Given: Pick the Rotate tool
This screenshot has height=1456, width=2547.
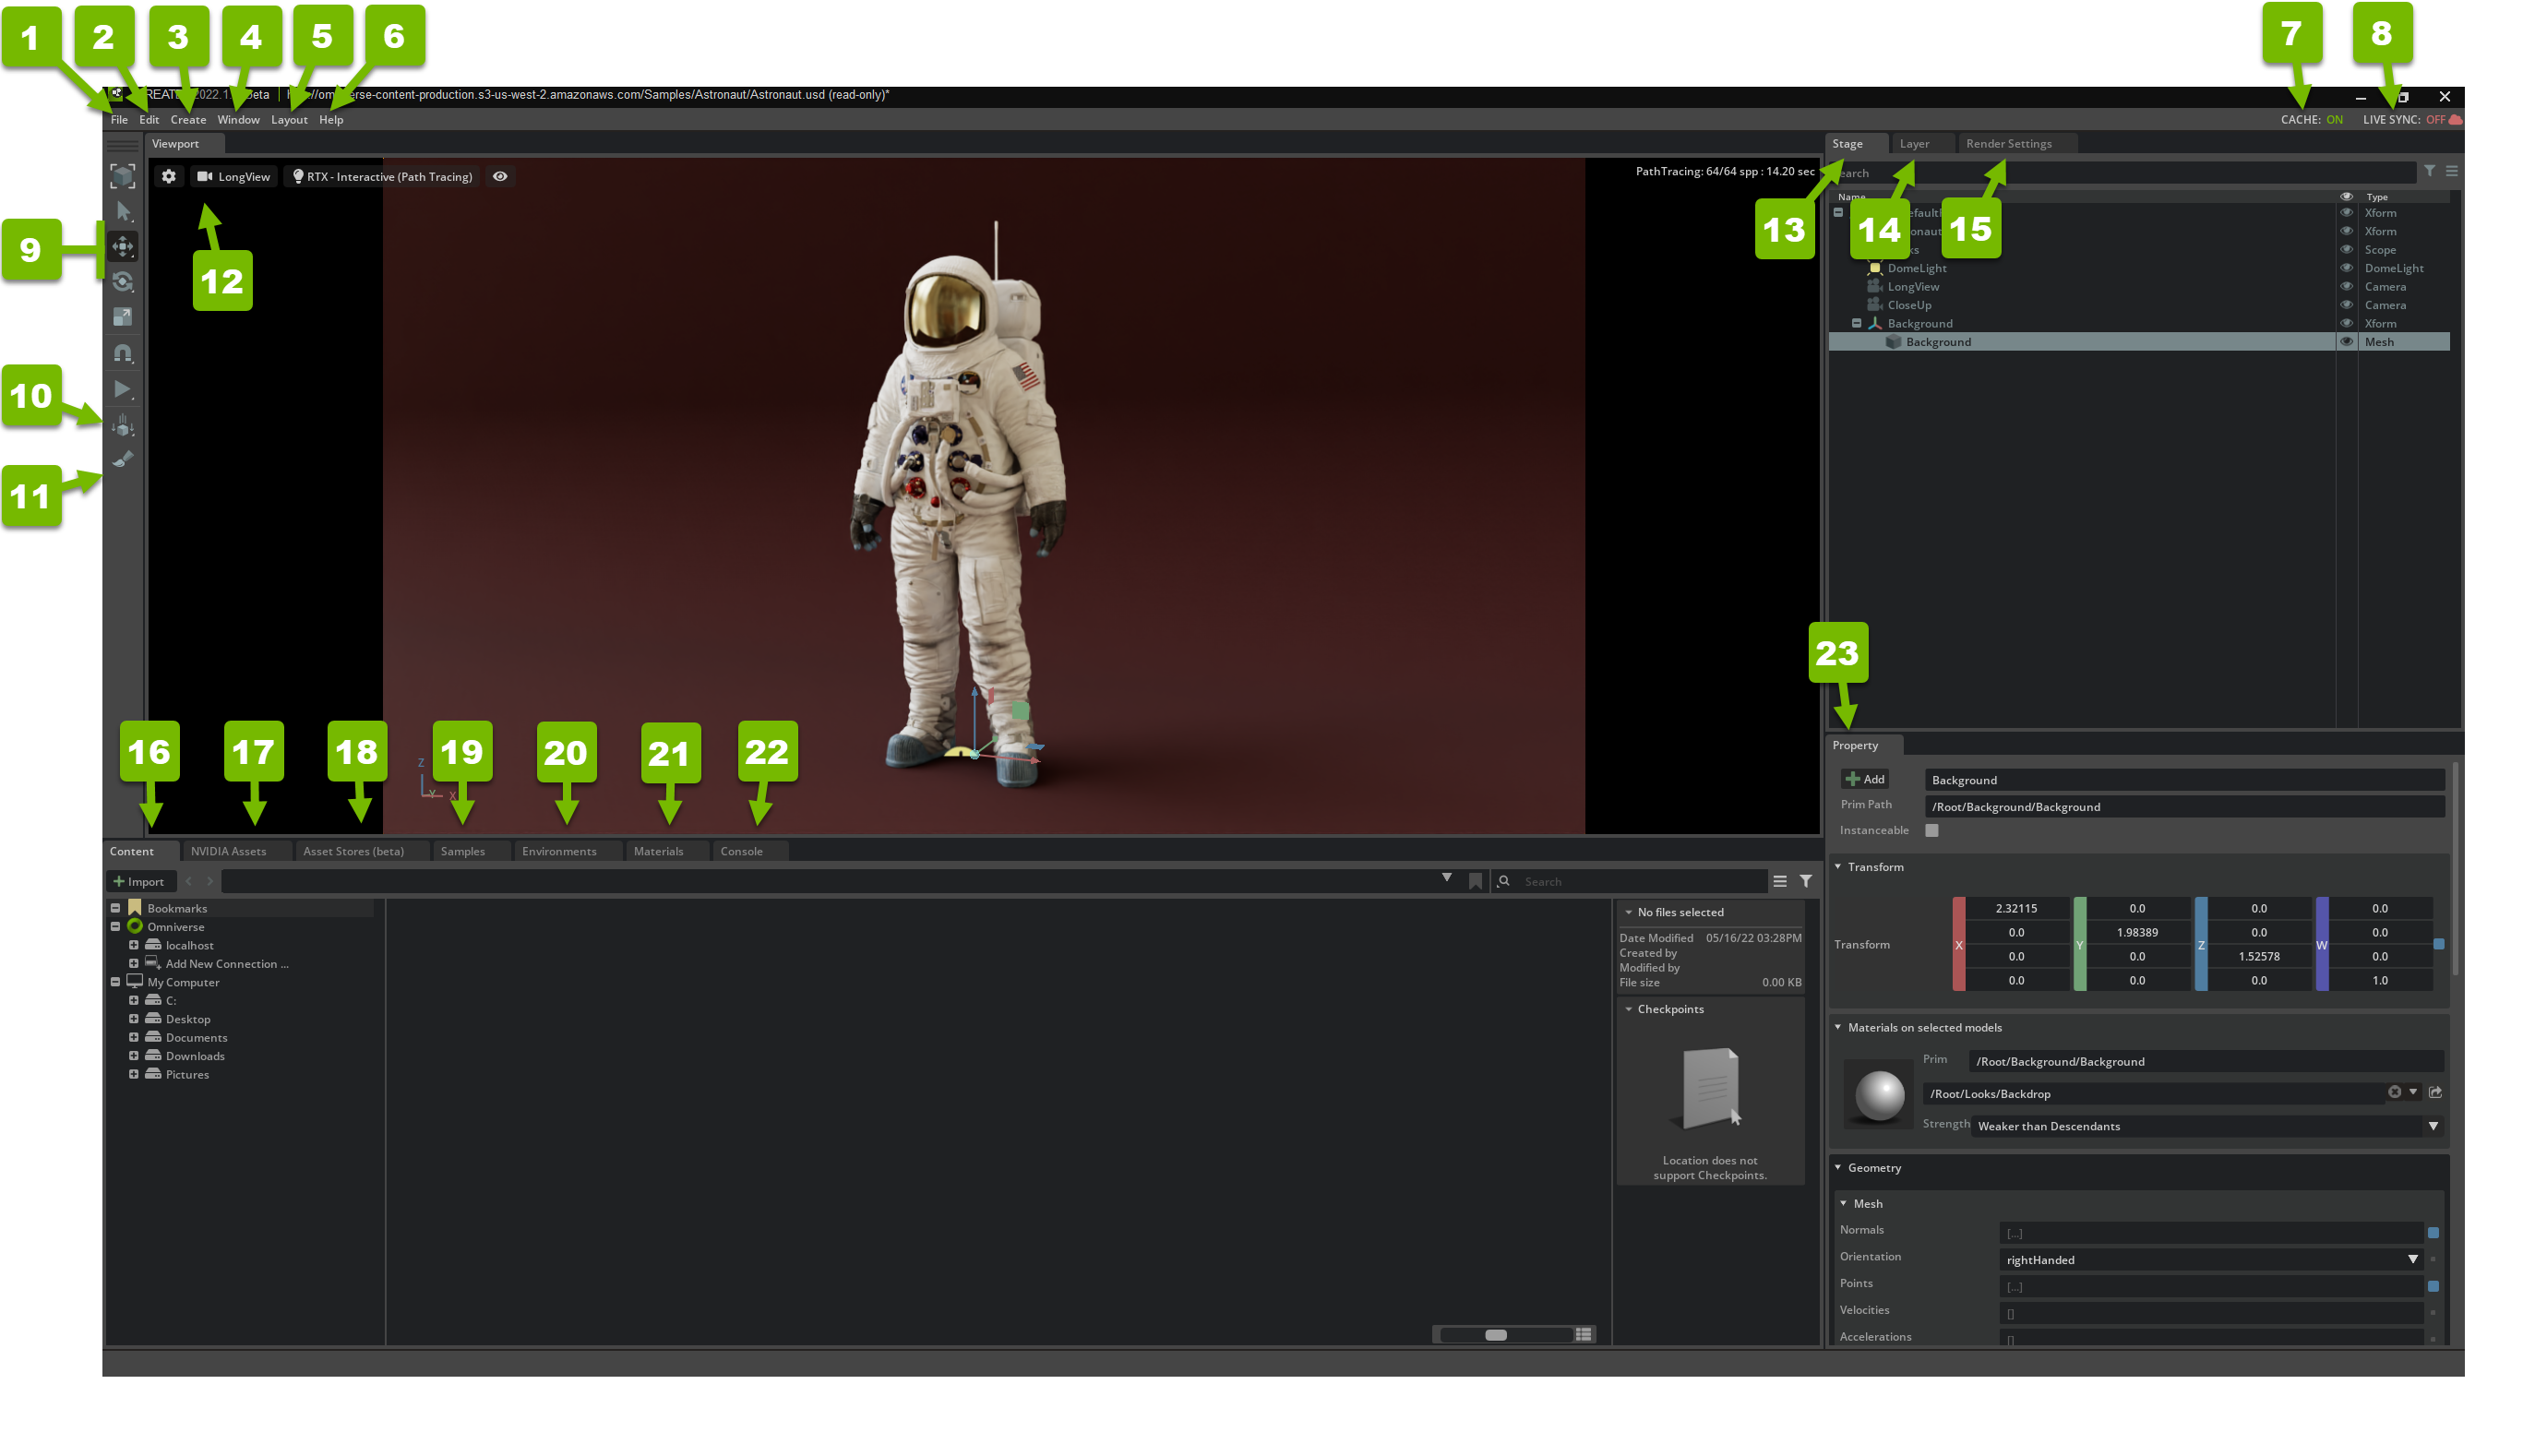Looking at the screenshot, I should [x=123, y=282].
